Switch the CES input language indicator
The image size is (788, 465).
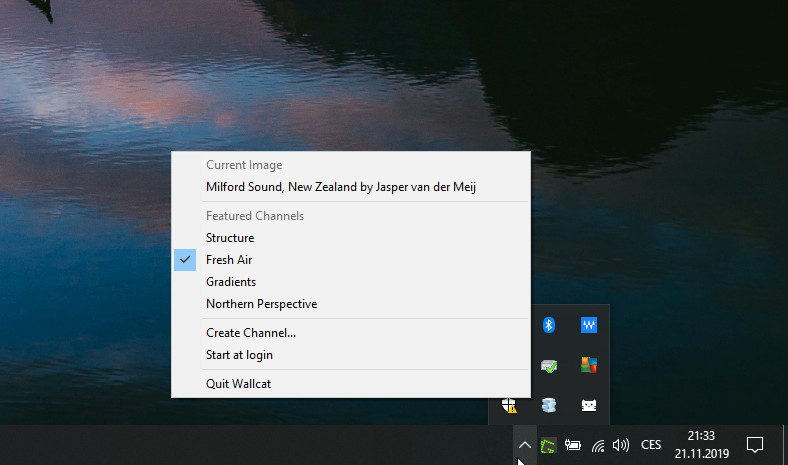point(651,445)
